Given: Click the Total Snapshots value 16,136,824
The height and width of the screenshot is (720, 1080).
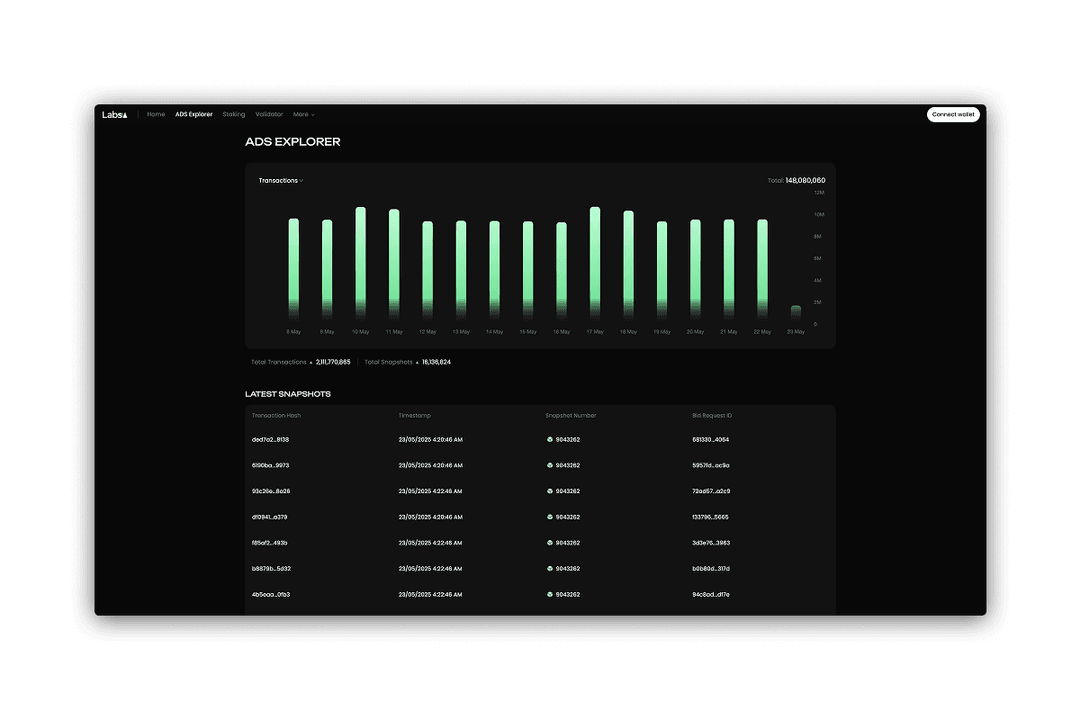Looking at the screenshot, I should (437, 362).
